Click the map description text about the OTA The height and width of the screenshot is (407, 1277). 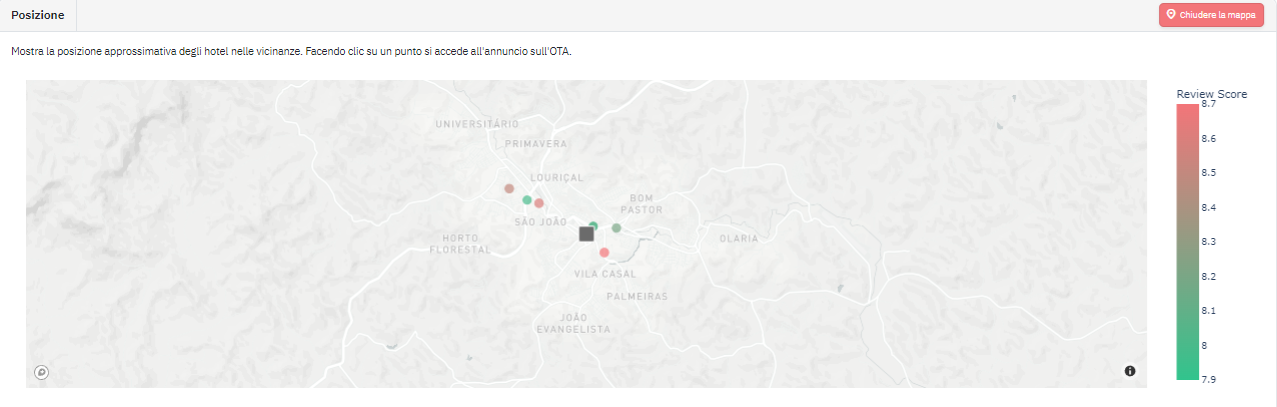[291, 50]
